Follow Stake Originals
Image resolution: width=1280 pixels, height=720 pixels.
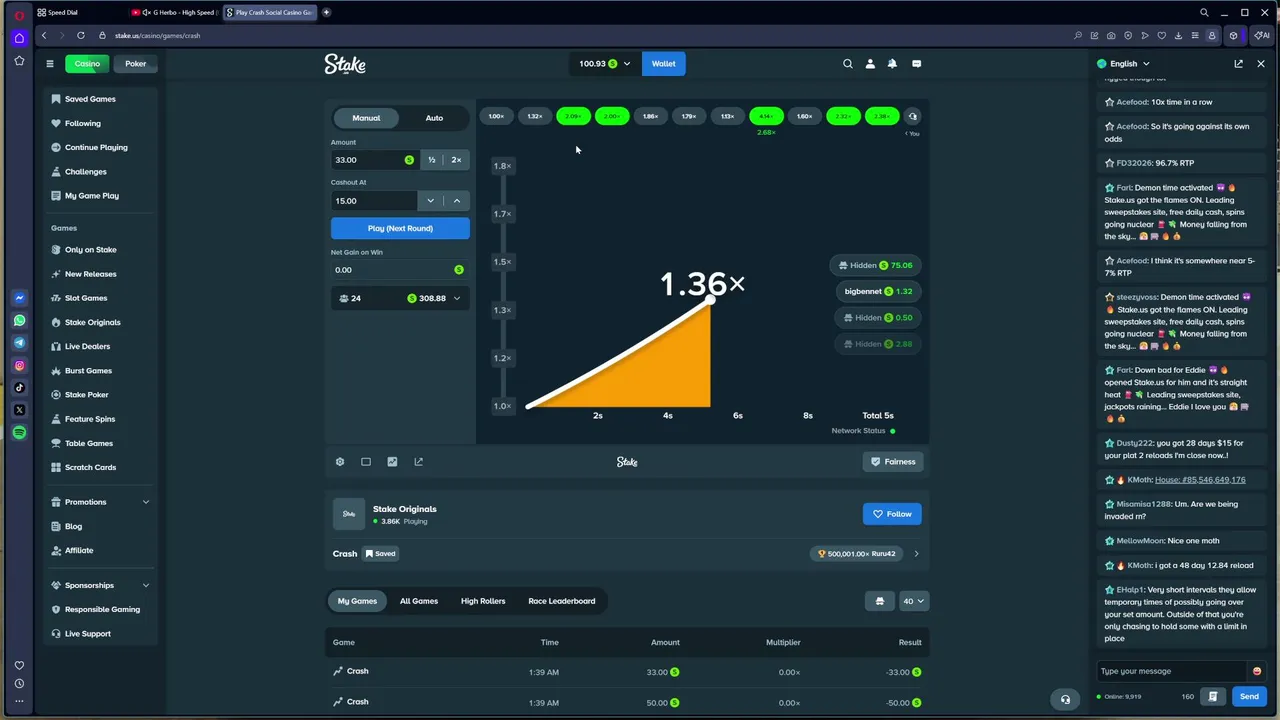click(x=892, y=514)
